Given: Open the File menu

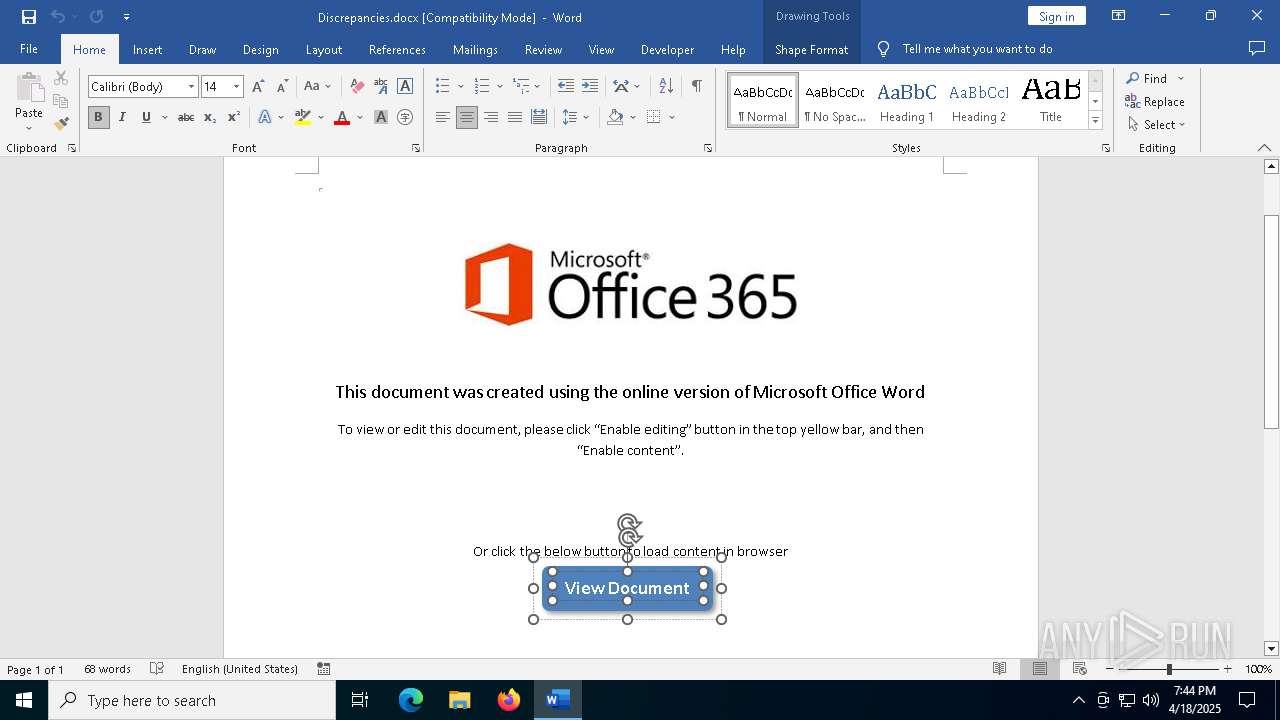Looking at the screenshot, I should [29, 49].
